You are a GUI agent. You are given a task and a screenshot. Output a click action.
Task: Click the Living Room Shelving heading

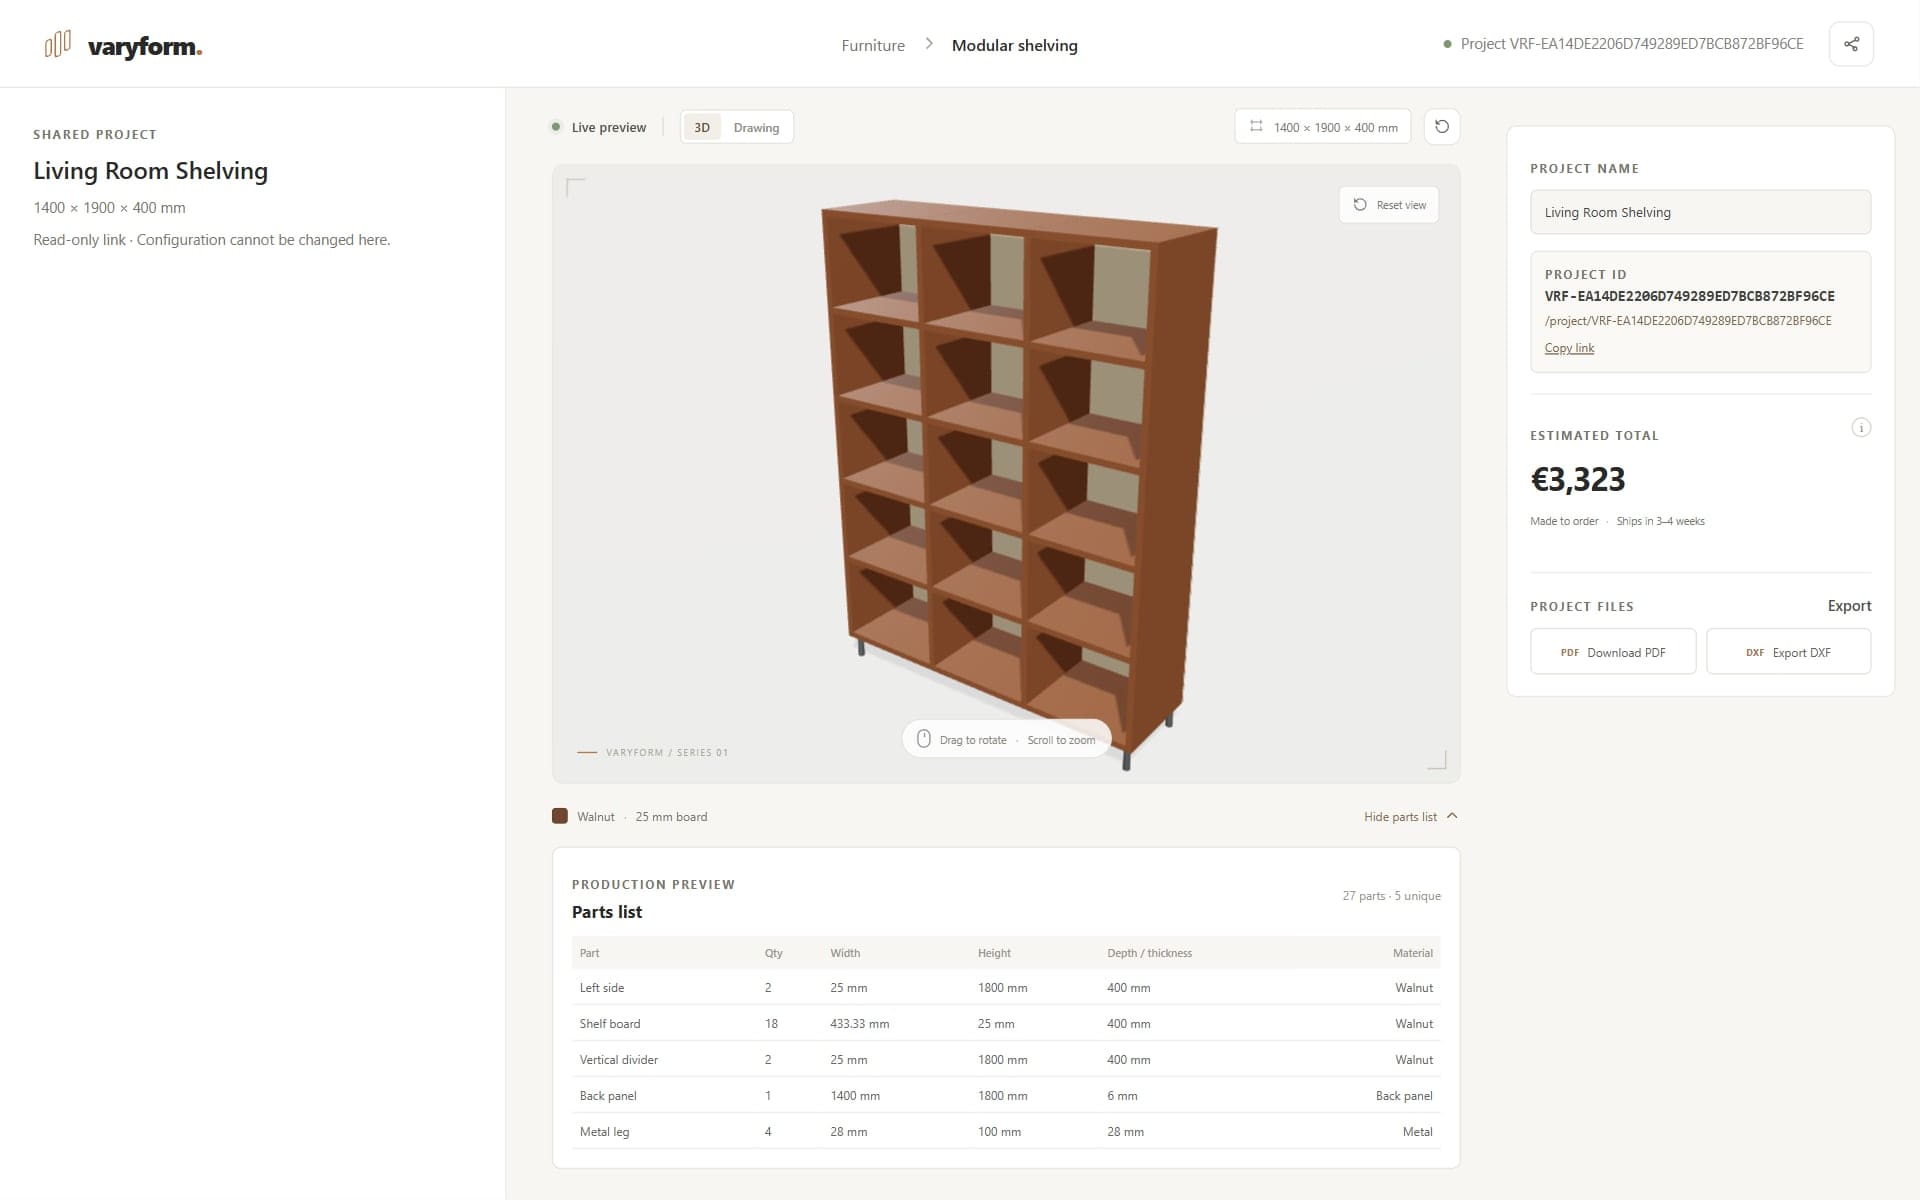click(150, 171)
